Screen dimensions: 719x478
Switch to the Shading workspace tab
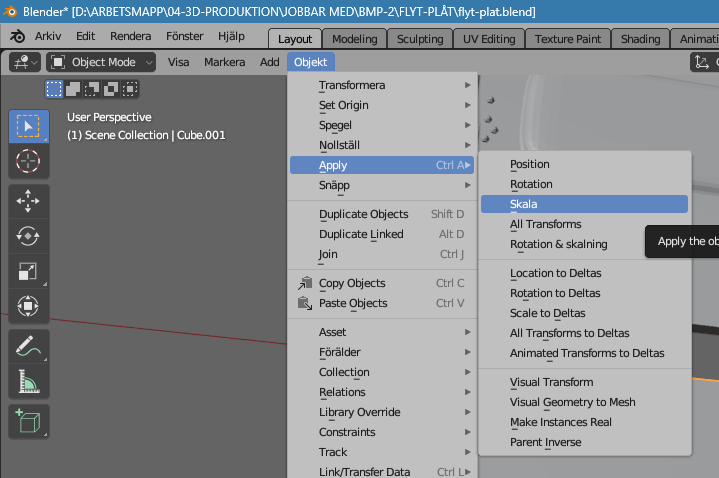click(x=640, y=39)
